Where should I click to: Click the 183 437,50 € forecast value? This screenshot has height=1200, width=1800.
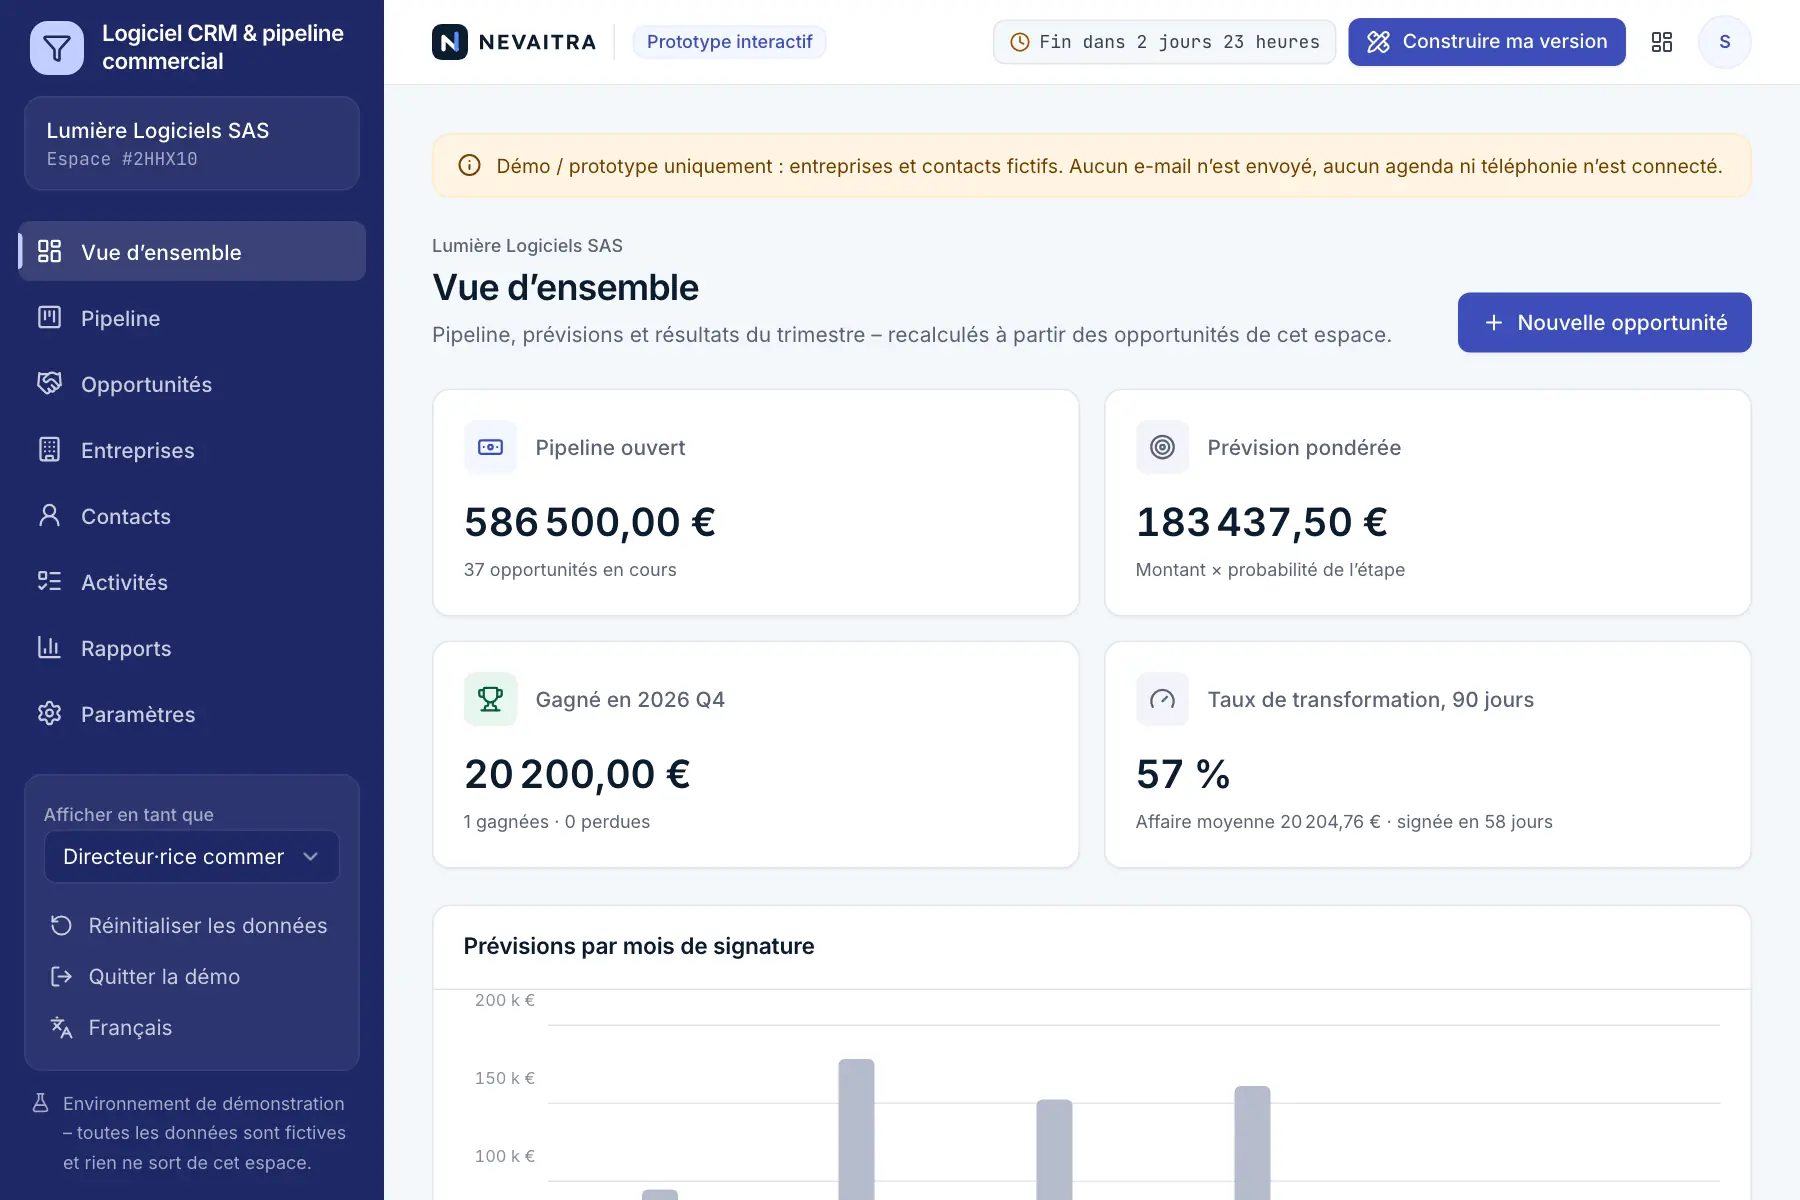[1262, 522]
